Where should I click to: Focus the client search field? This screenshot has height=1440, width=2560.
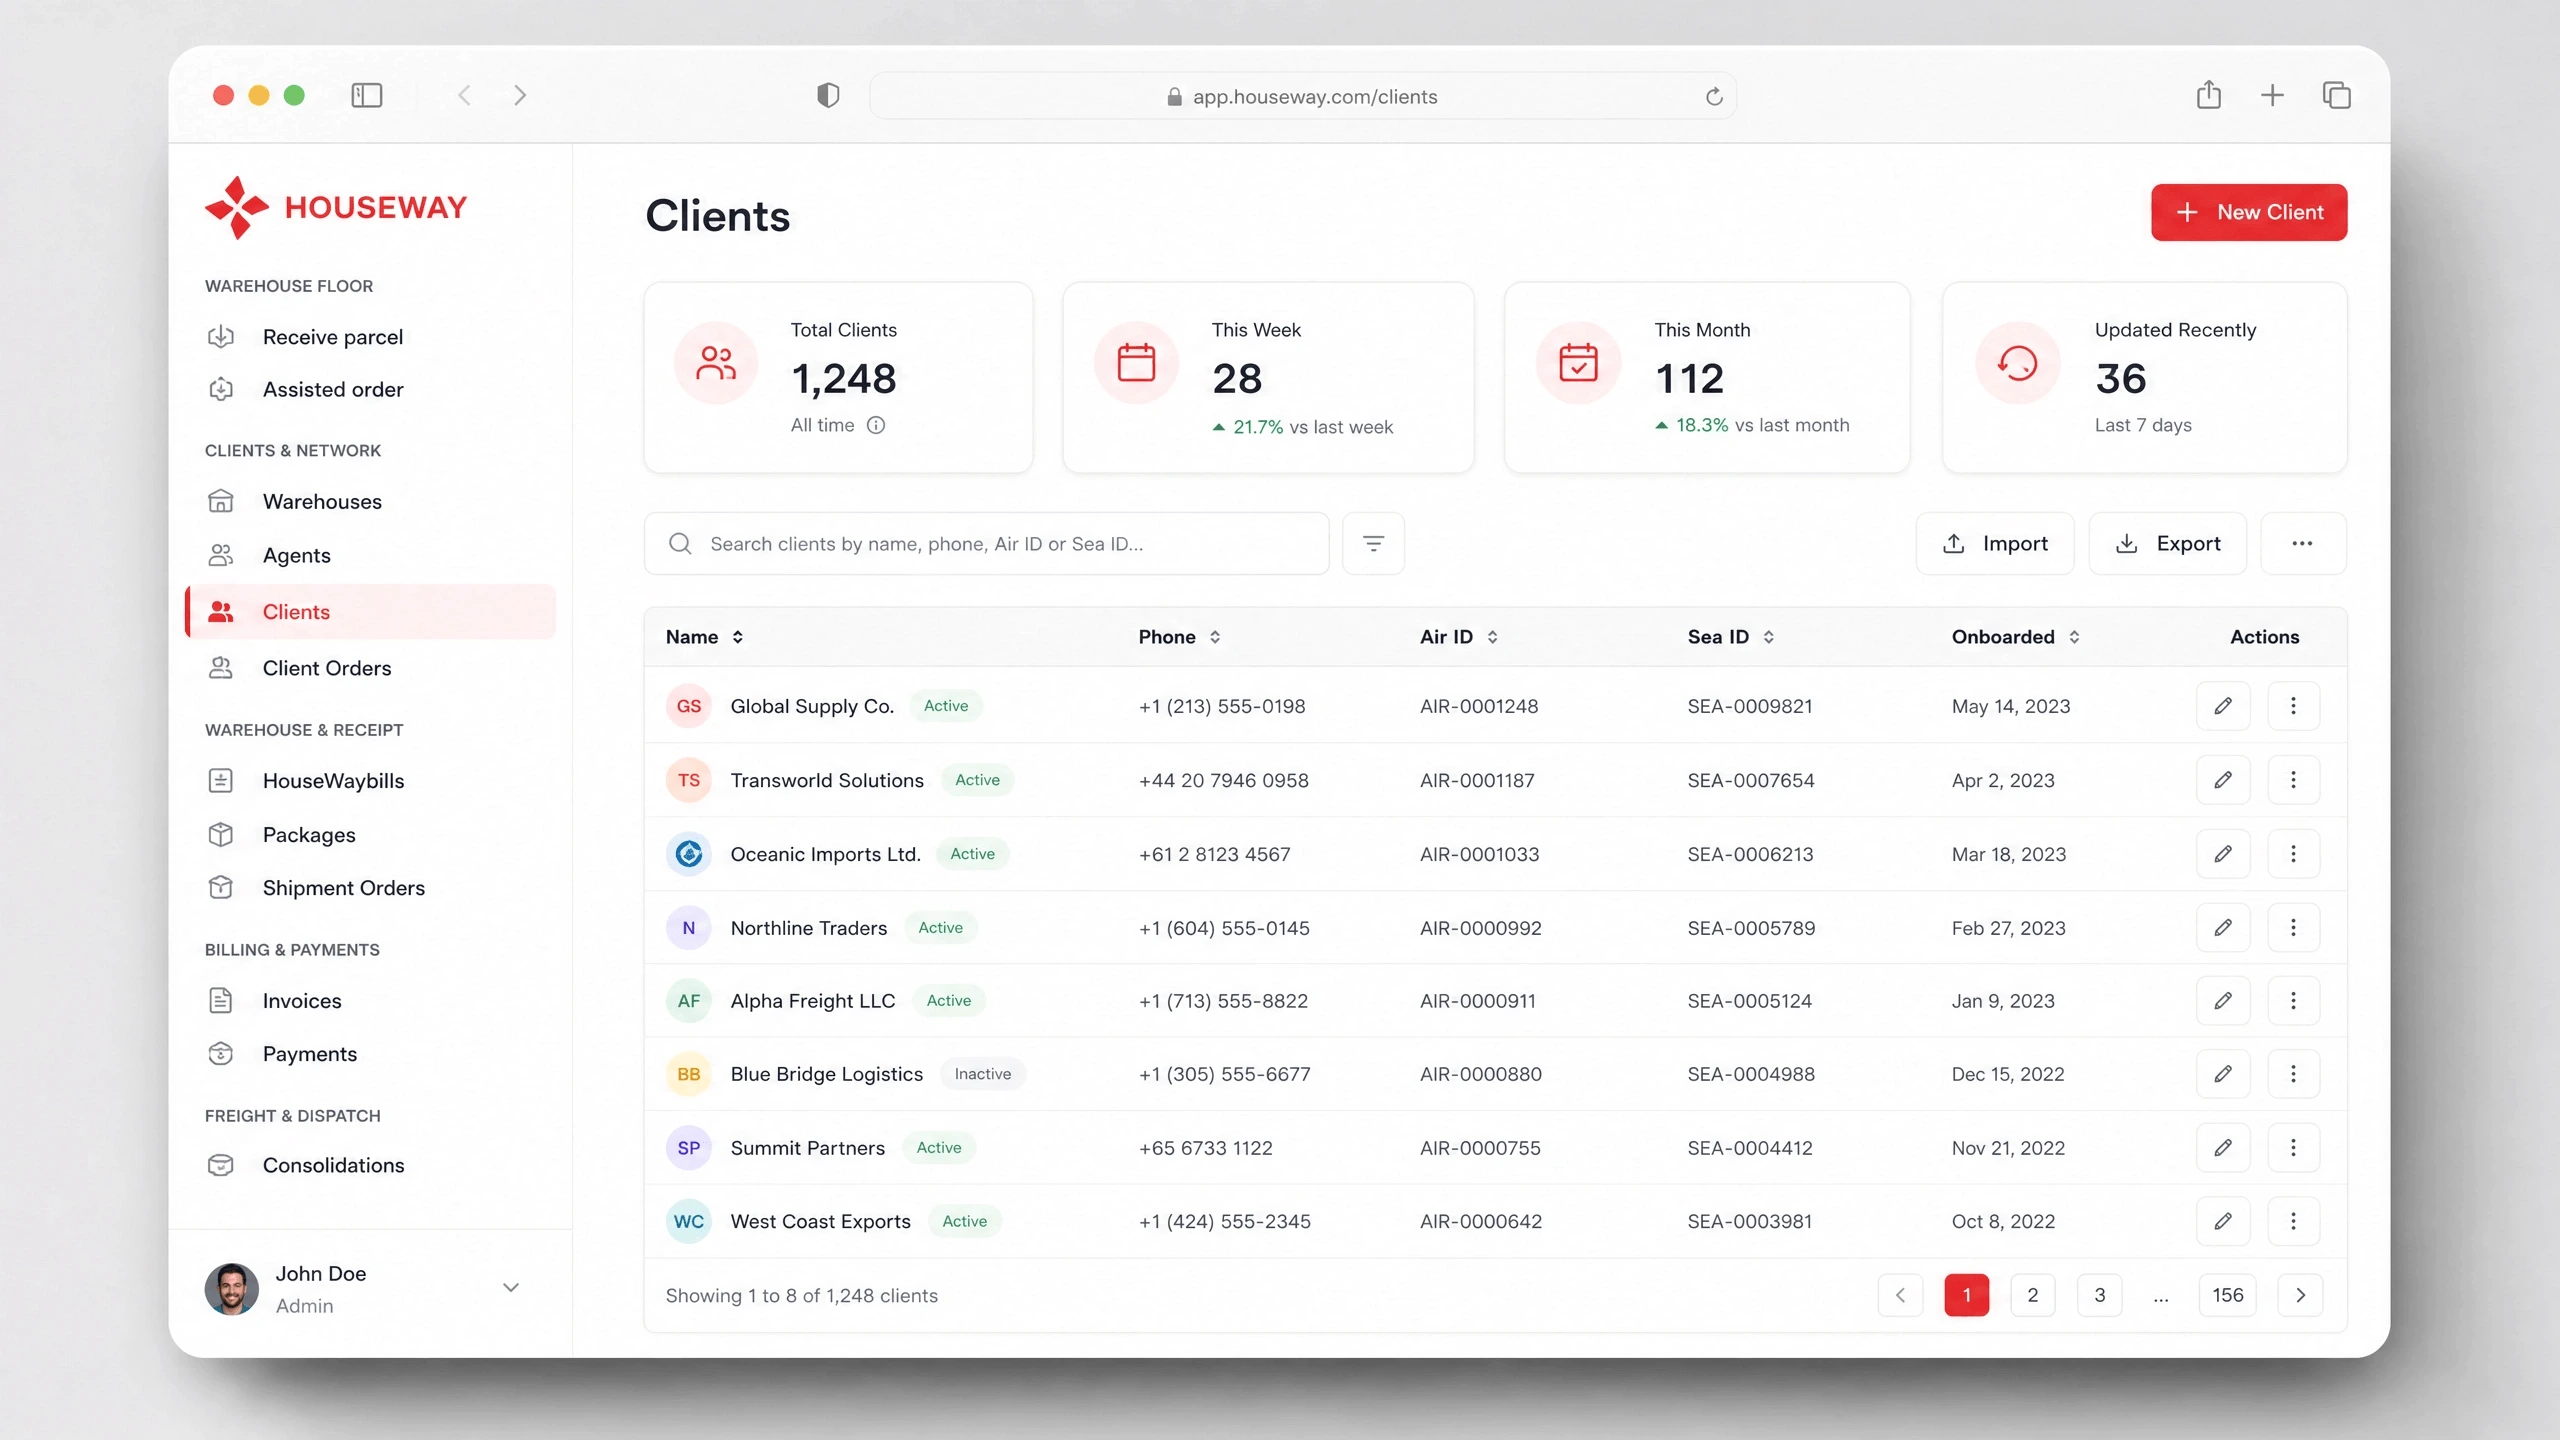pos(987,544)
